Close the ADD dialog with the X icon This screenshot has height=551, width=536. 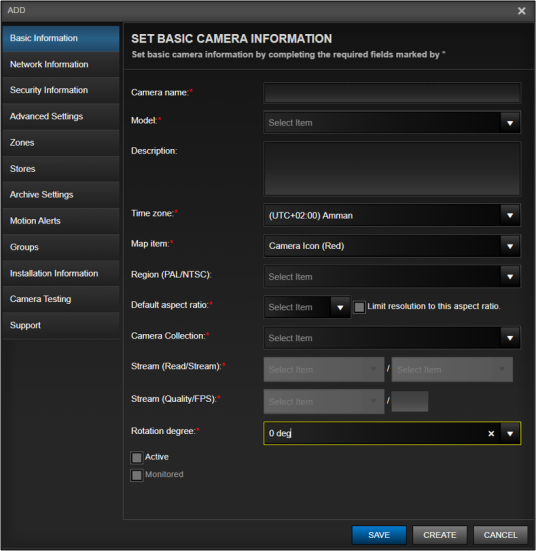click(x=522, y=11)
